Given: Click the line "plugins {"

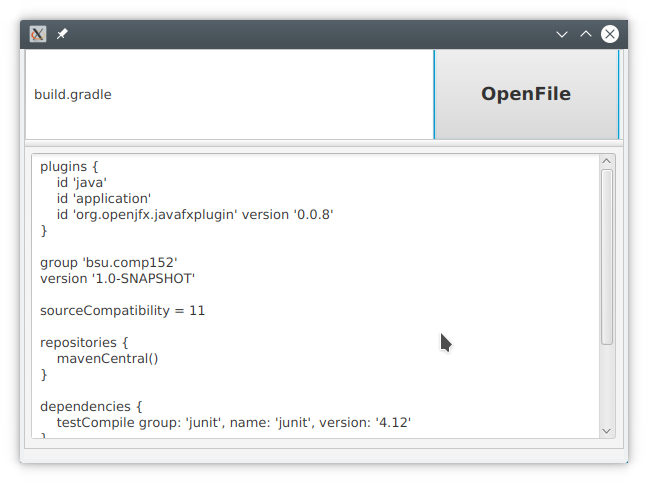Looking at the screenshot, I should (x=69, y=167).
